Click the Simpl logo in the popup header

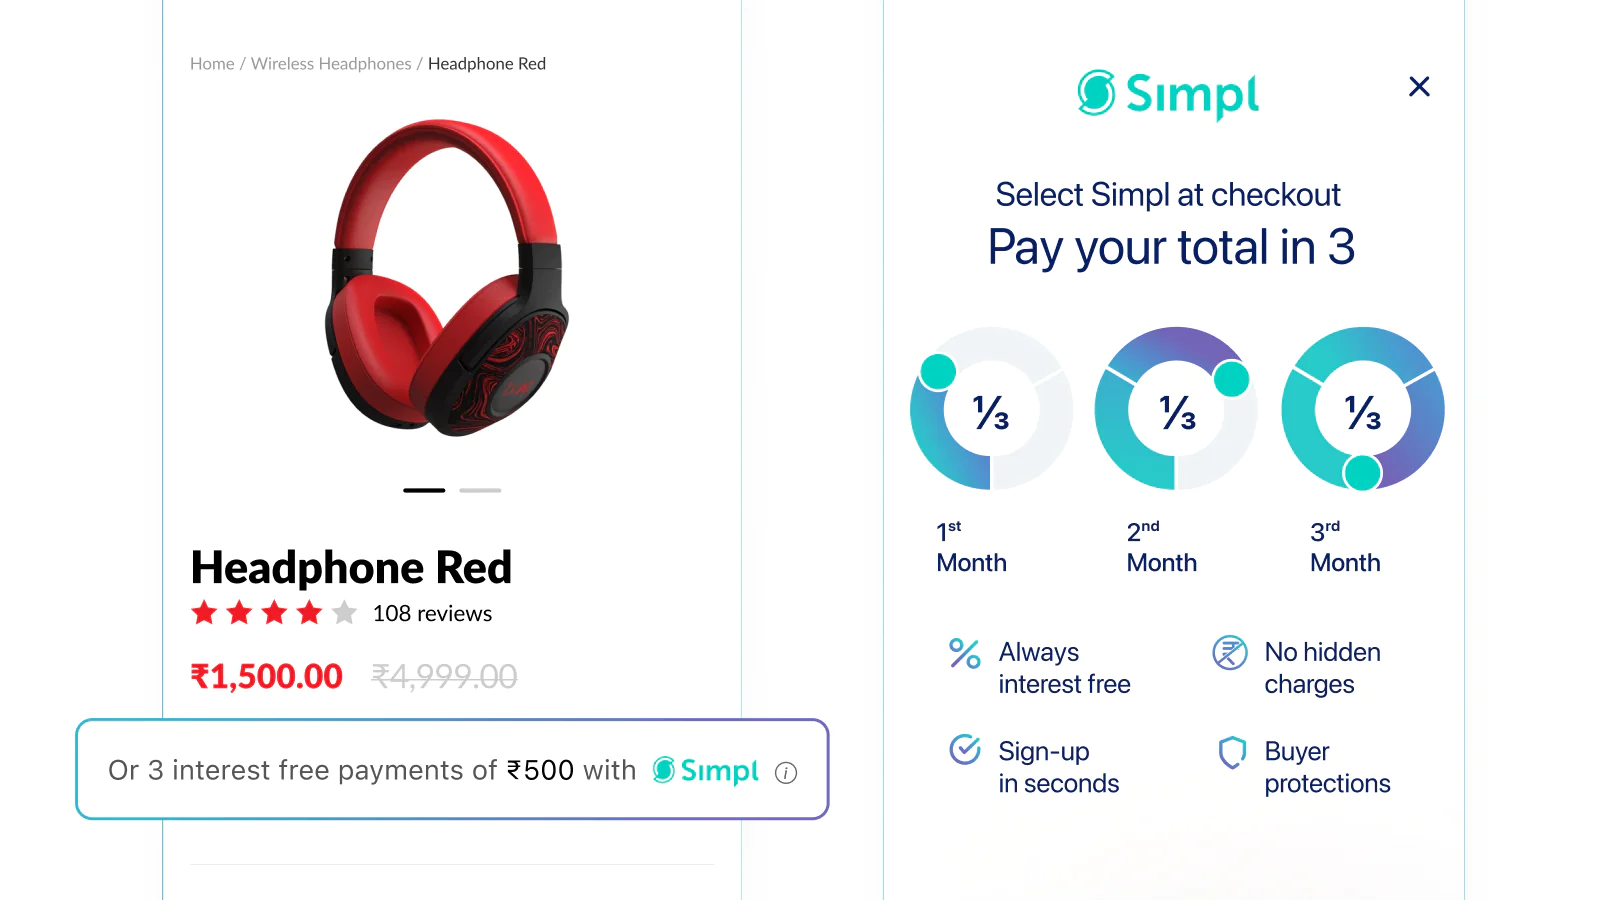pyautogui.click(x=1167, y=94)
